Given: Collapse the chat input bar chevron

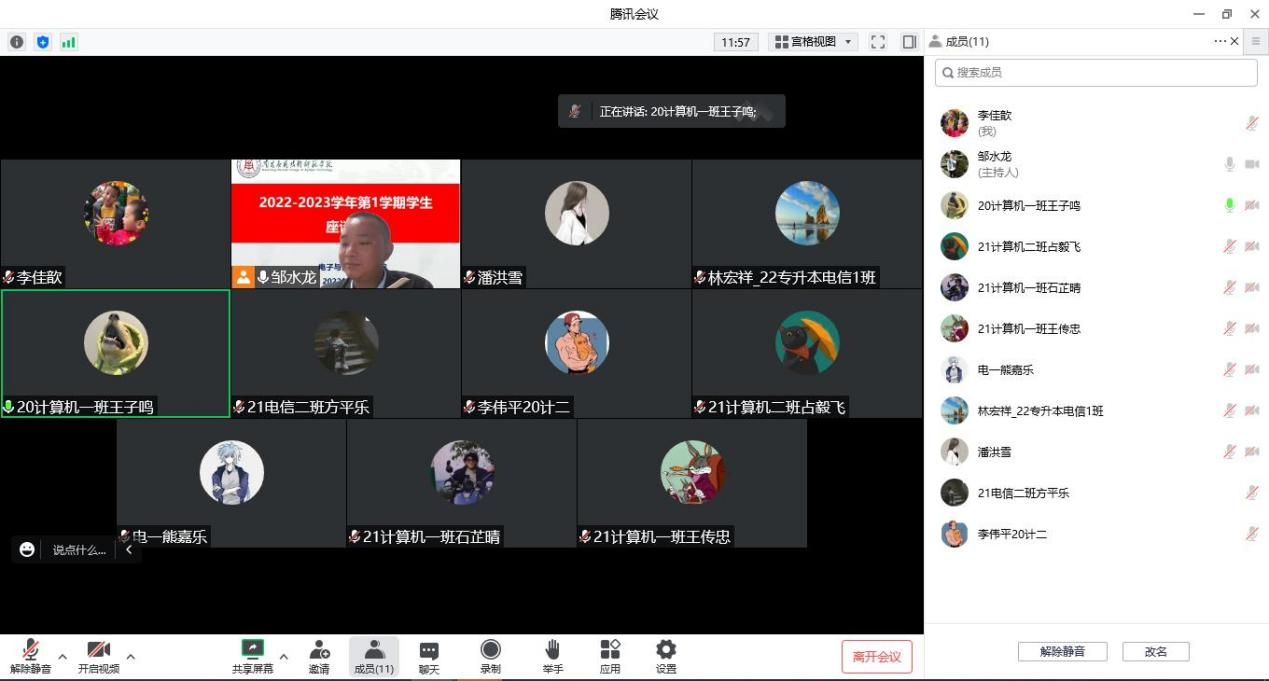Looking at the screenshot, I should point(129,550).
